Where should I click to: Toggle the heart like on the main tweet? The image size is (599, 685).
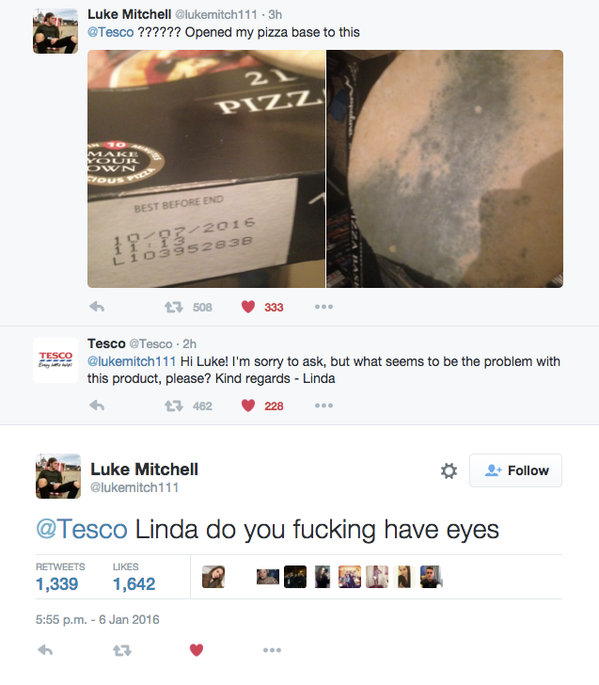[197, 650]
